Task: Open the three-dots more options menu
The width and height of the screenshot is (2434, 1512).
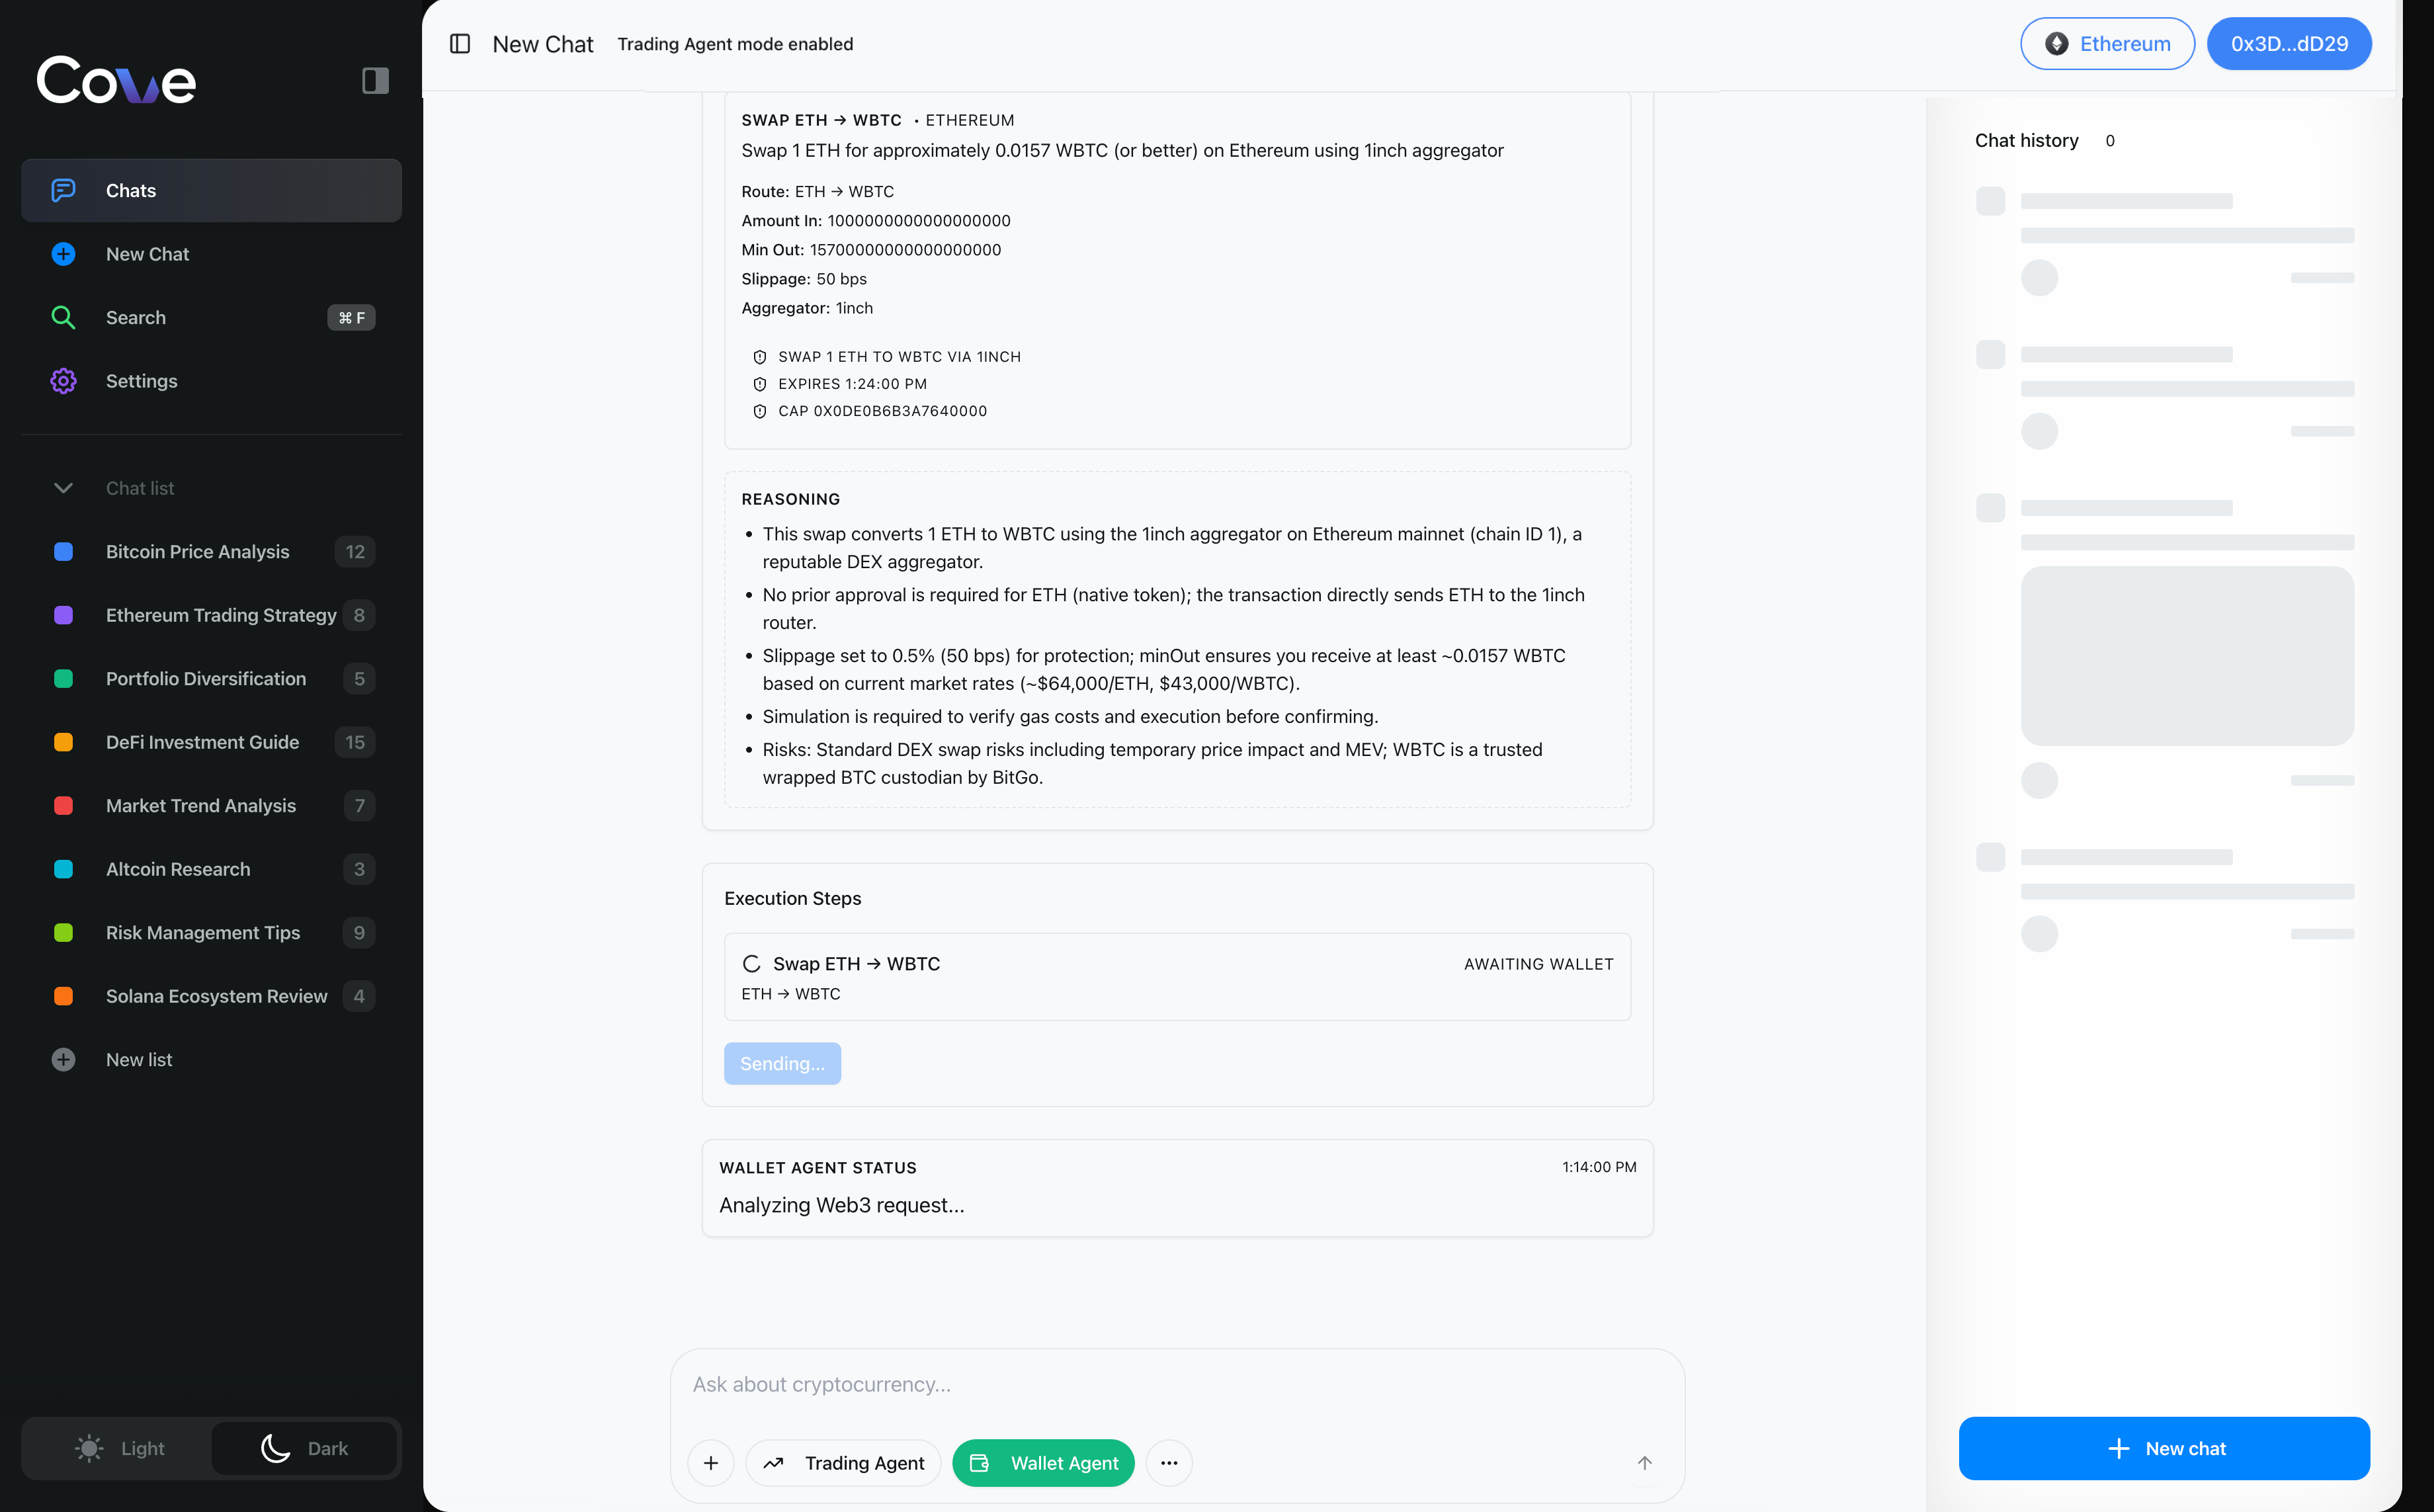Action: tap(1169, 1463)
